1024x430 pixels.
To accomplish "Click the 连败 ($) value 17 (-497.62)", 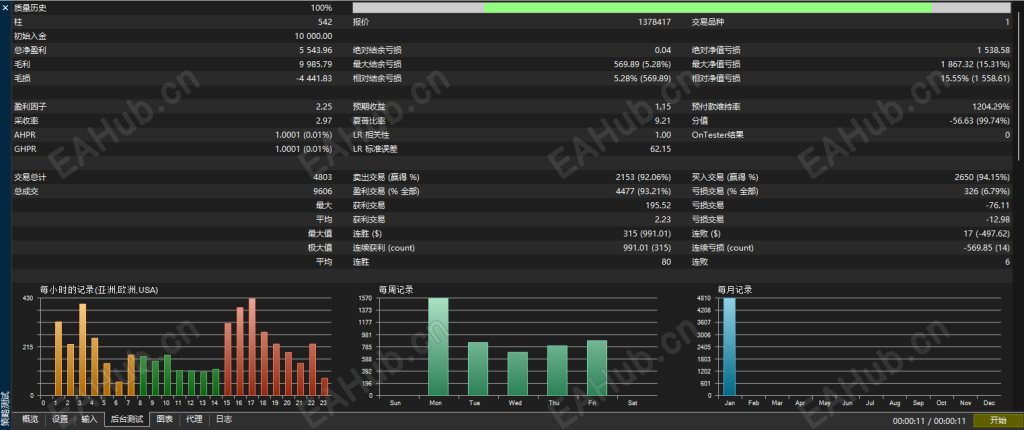I will (985, 234).
